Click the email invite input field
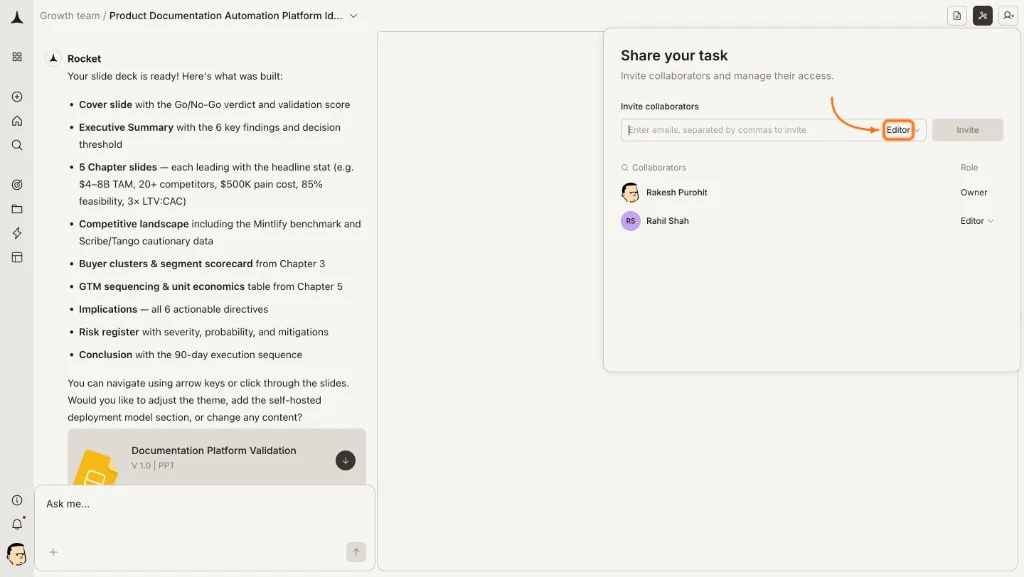Viewport: 1024px width, 577px height. click(x=750, y=129)
